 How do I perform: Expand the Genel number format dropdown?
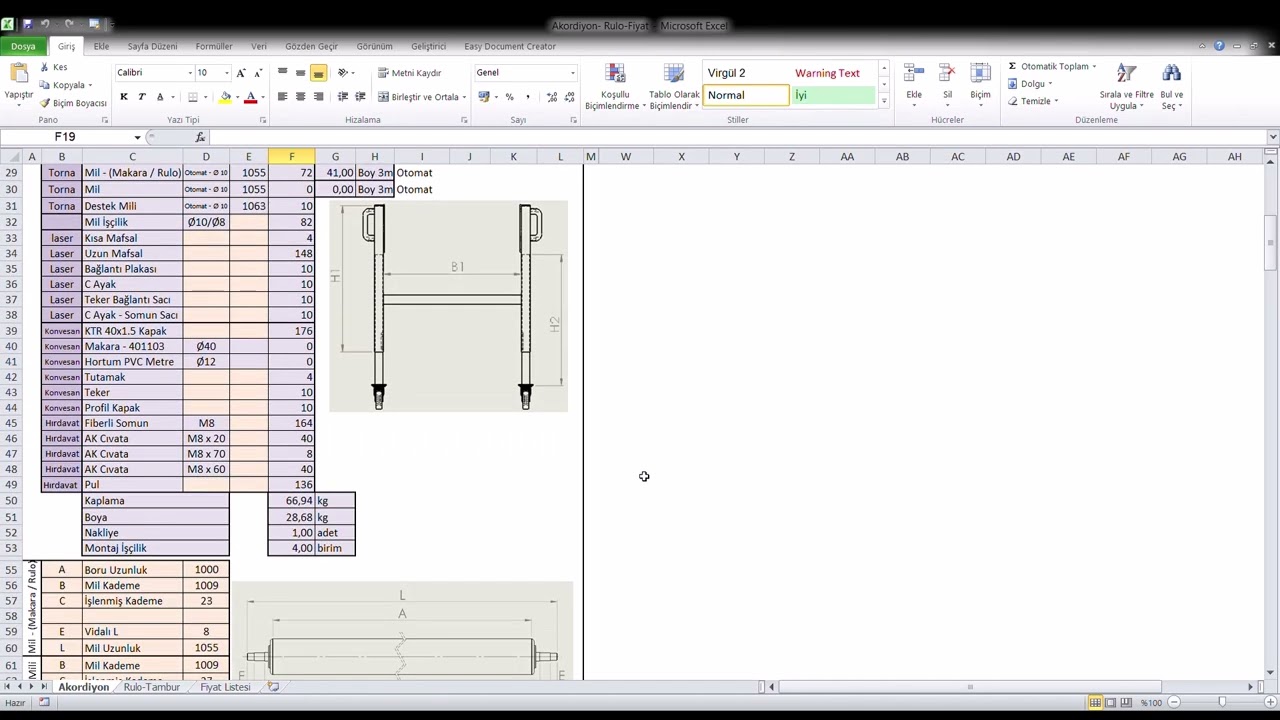(x=572, y=73)
